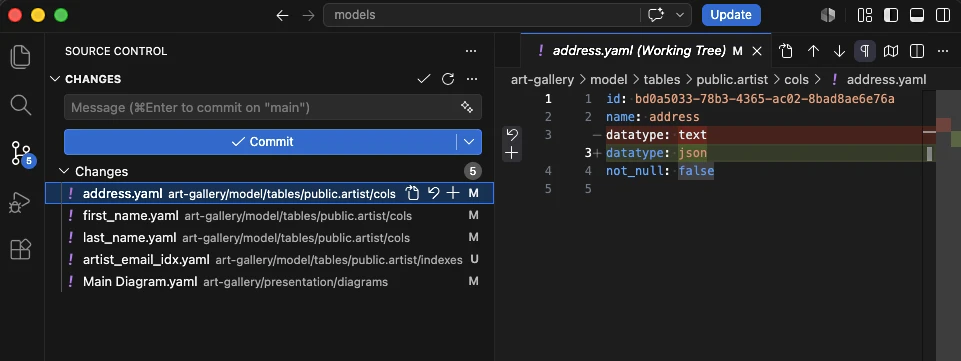Viewport: 961px width, 361px height.
Task: Go forward with the right arrow
Action: click(x=308, y=15)
